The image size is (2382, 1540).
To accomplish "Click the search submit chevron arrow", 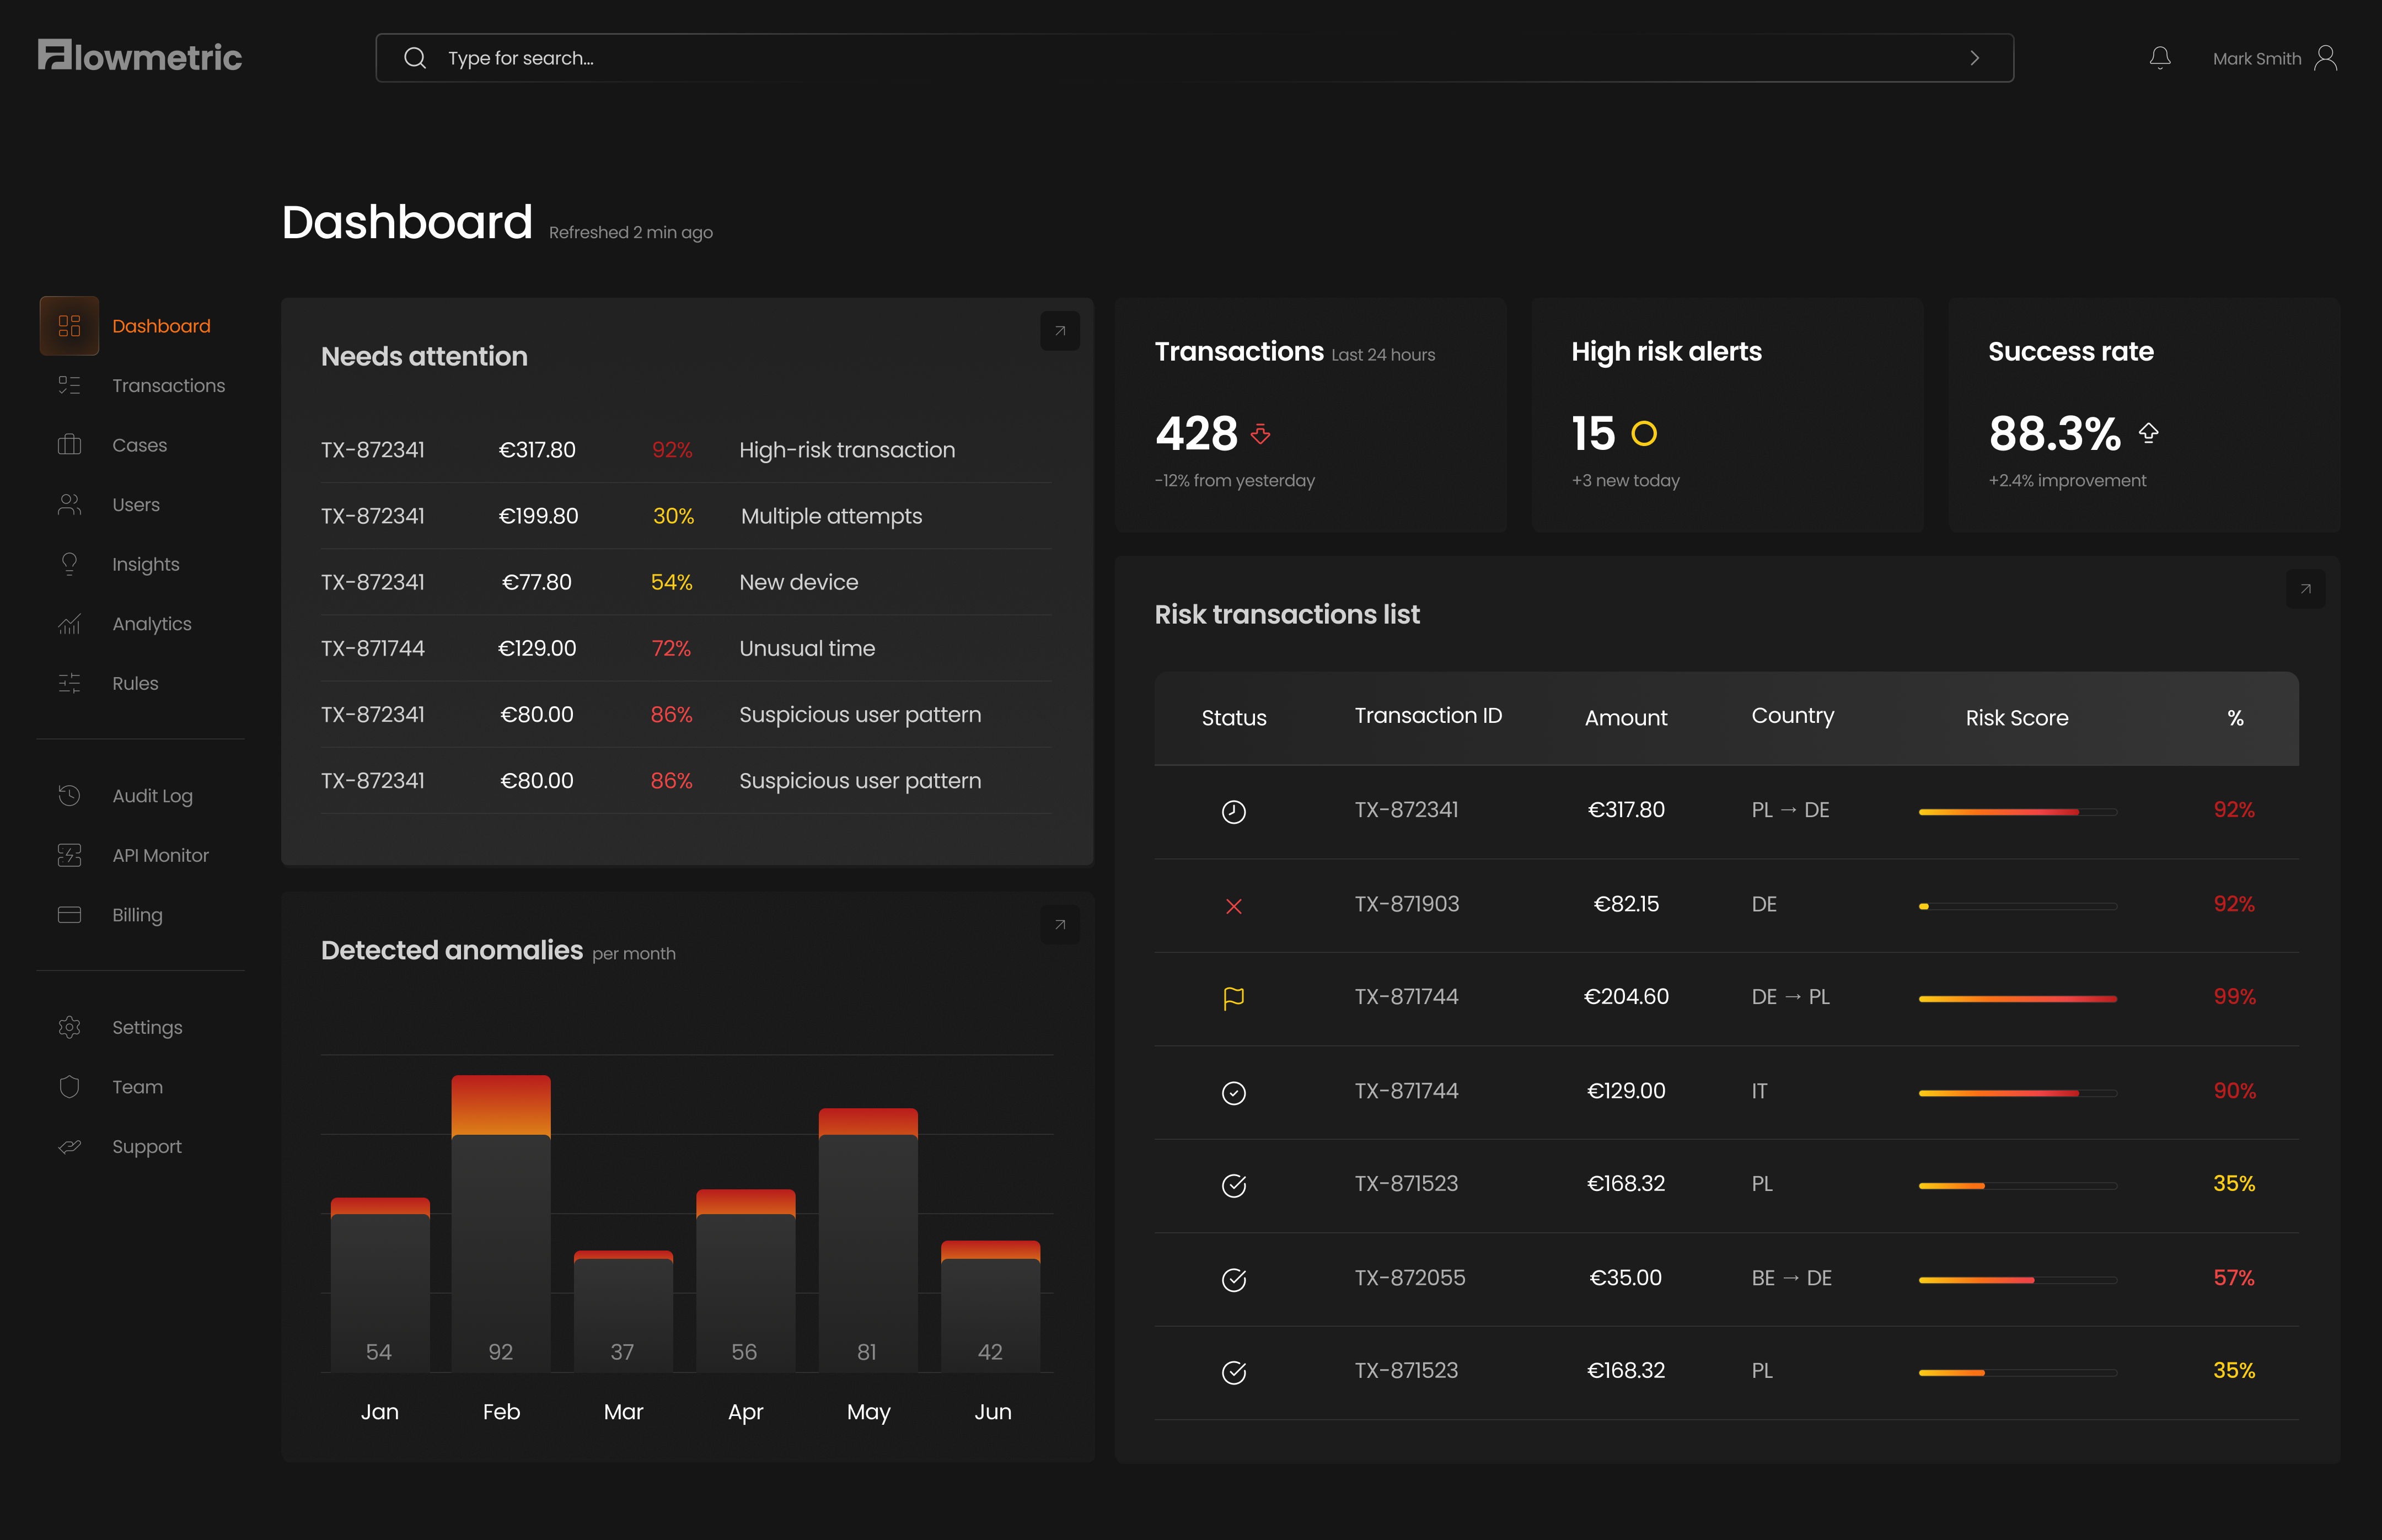I will coord(1974,58).
